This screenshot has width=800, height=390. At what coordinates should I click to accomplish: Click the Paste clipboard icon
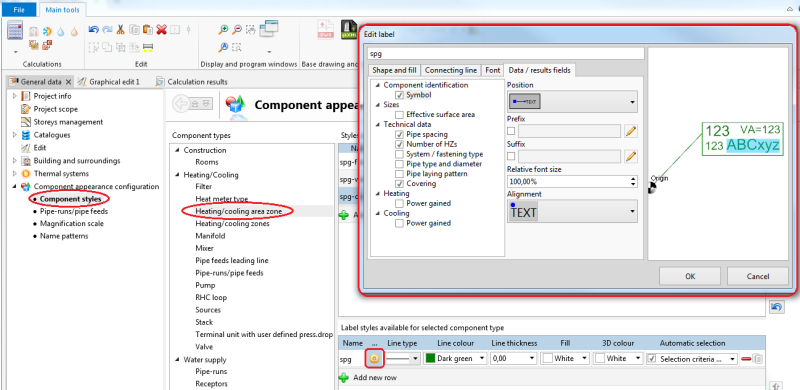pos(148,30)
